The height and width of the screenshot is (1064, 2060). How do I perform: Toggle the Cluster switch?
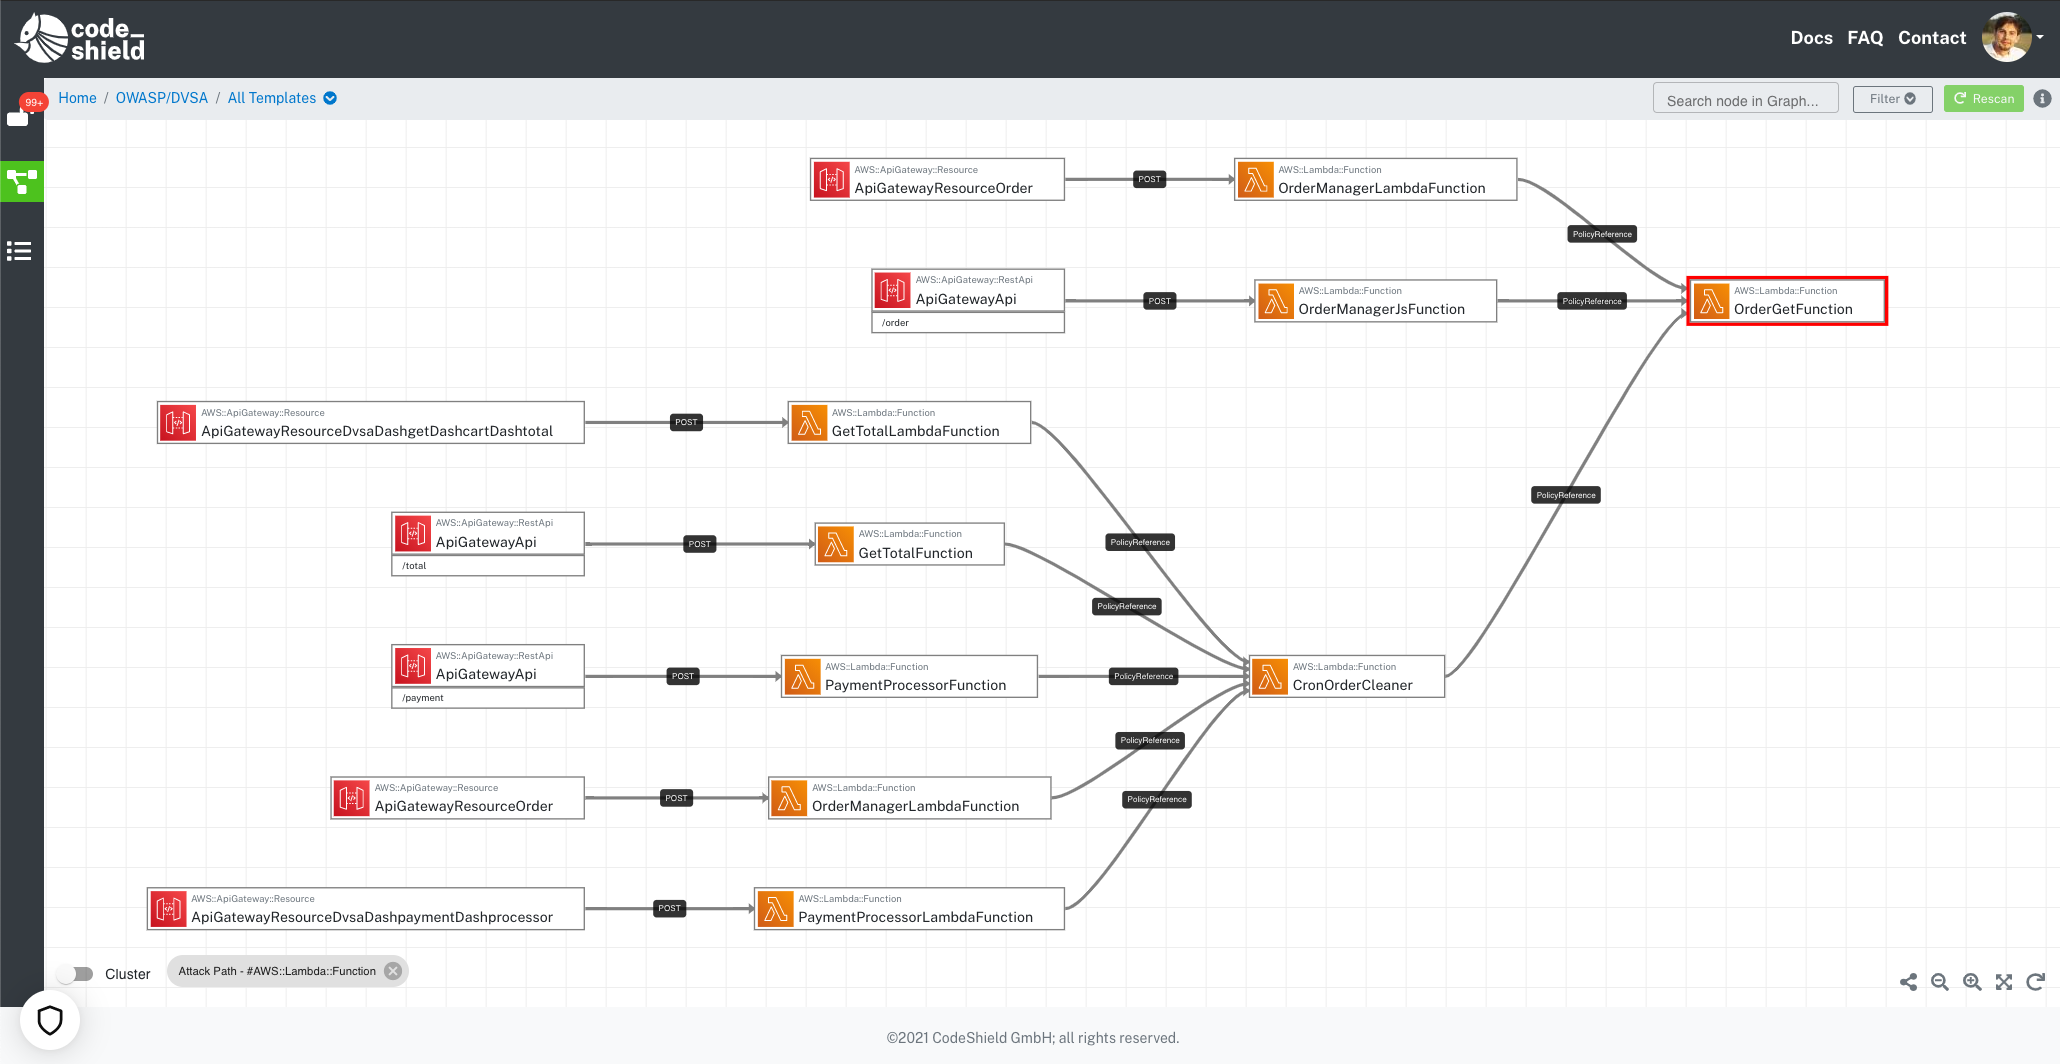[76, 974]
